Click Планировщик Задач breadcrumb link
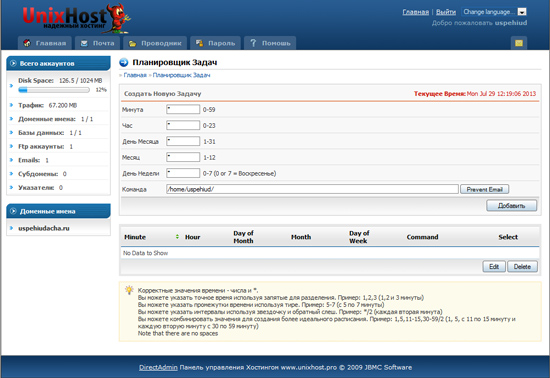550x378 pixels. coord(181,75)
